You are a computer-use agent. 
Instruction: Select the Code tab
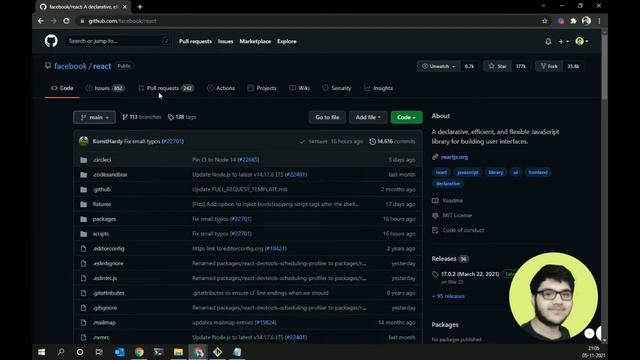[62, 88]
